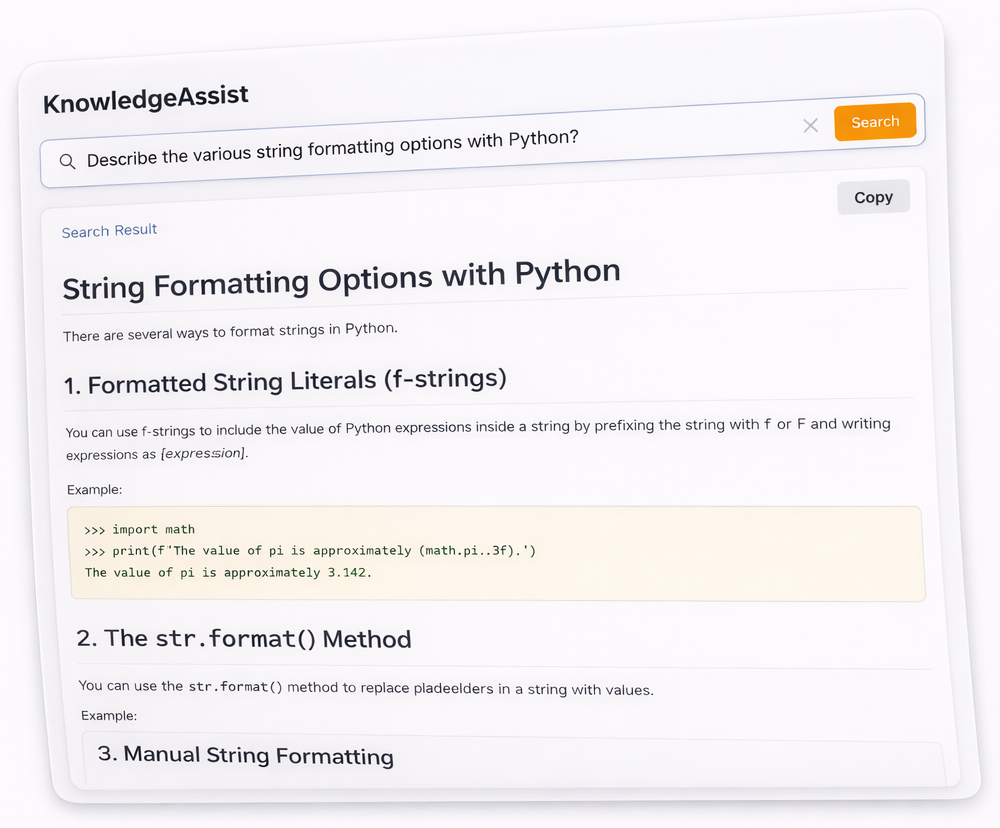Click the Formatted String Literals section heading
Screen dimensions: 1000x828
click(286, 382)
